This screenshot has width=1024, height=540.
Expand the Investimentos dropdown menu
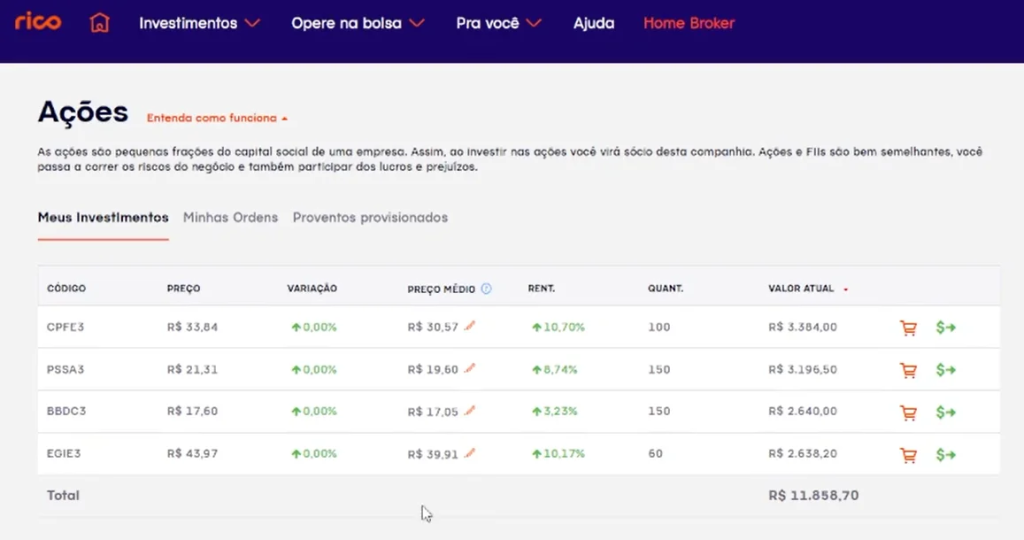point(199,22)
